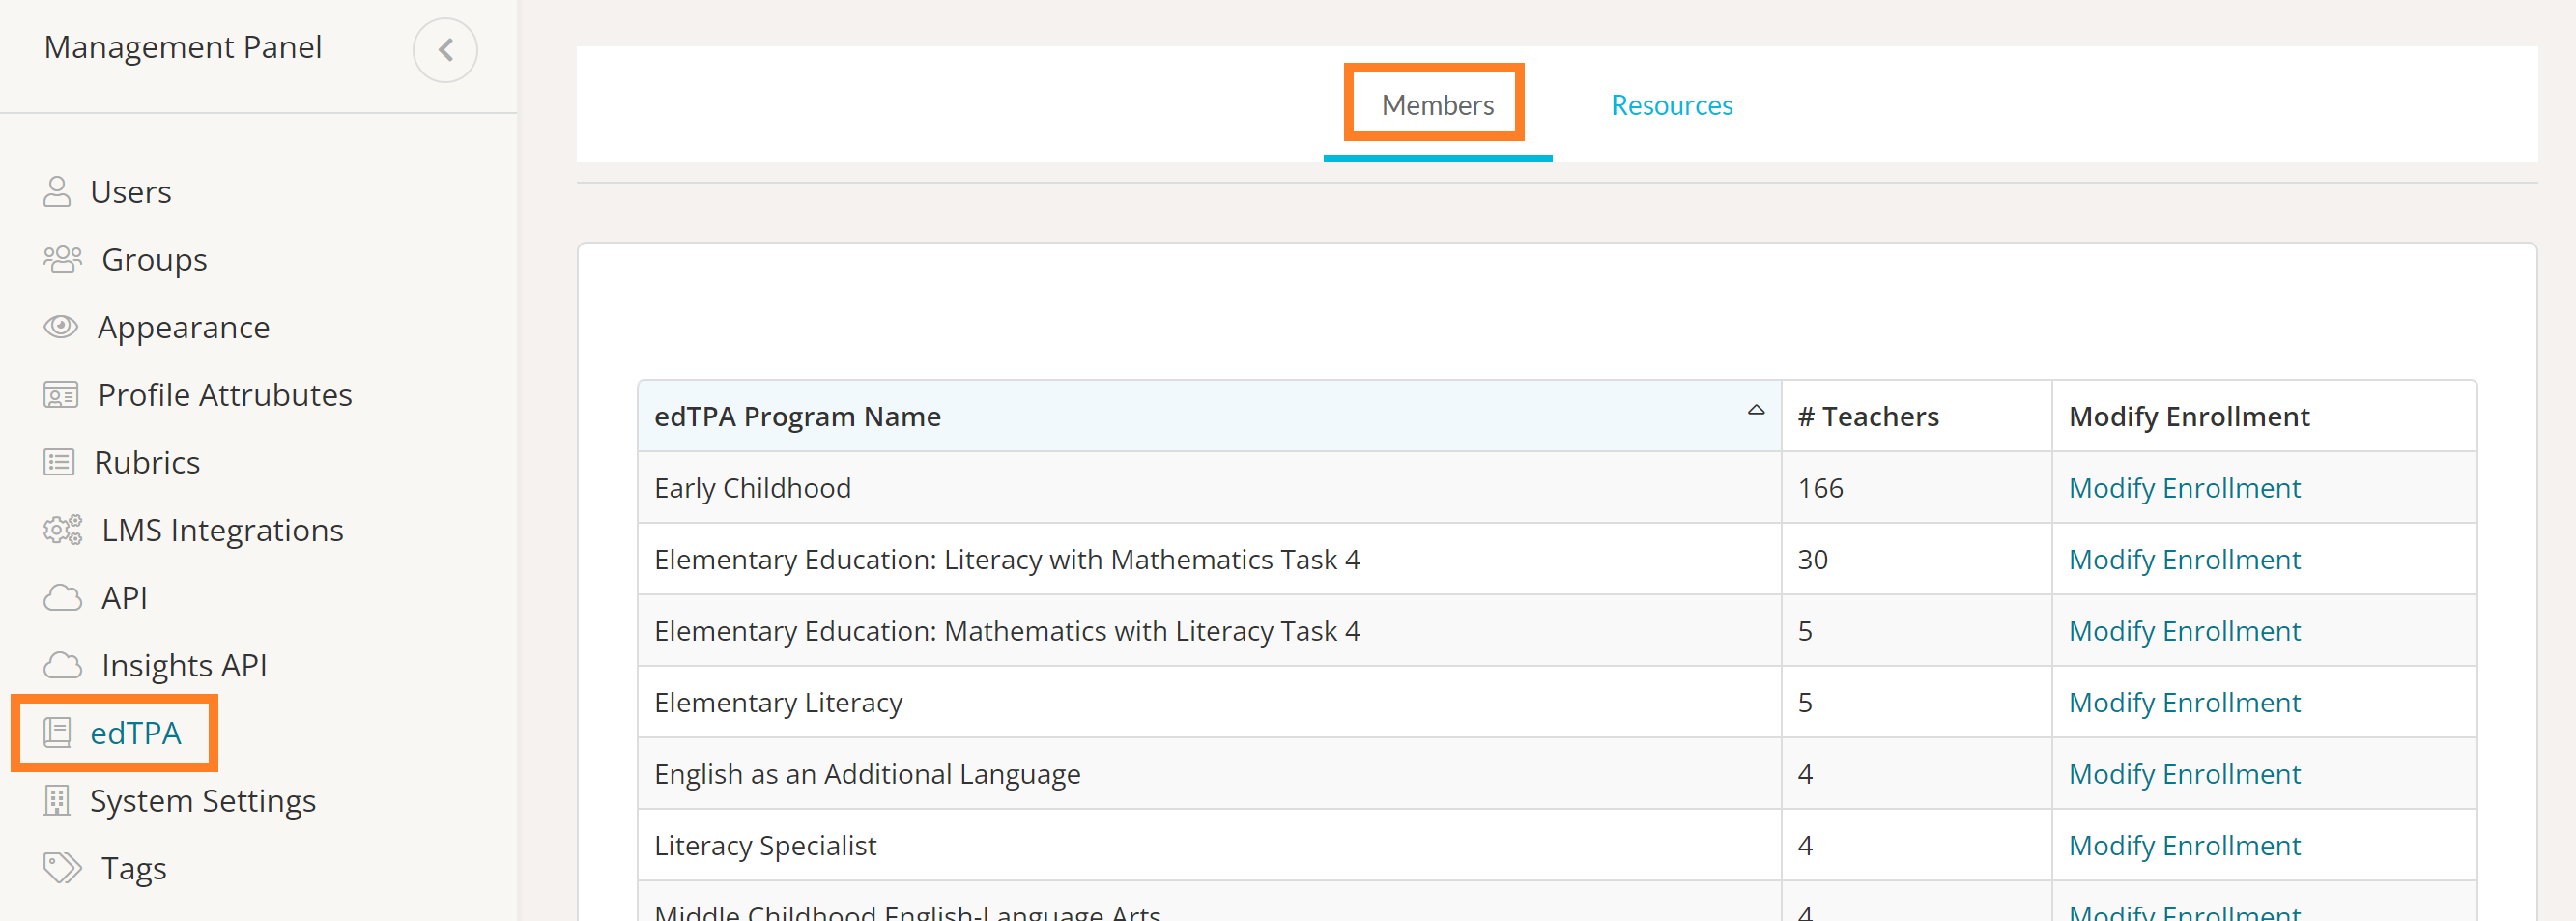Image resolution: width=2576 pixels, height=921 pixels.
Task: Modify Enrollment for Elementary Literacy
Action: pos(2183,702)
